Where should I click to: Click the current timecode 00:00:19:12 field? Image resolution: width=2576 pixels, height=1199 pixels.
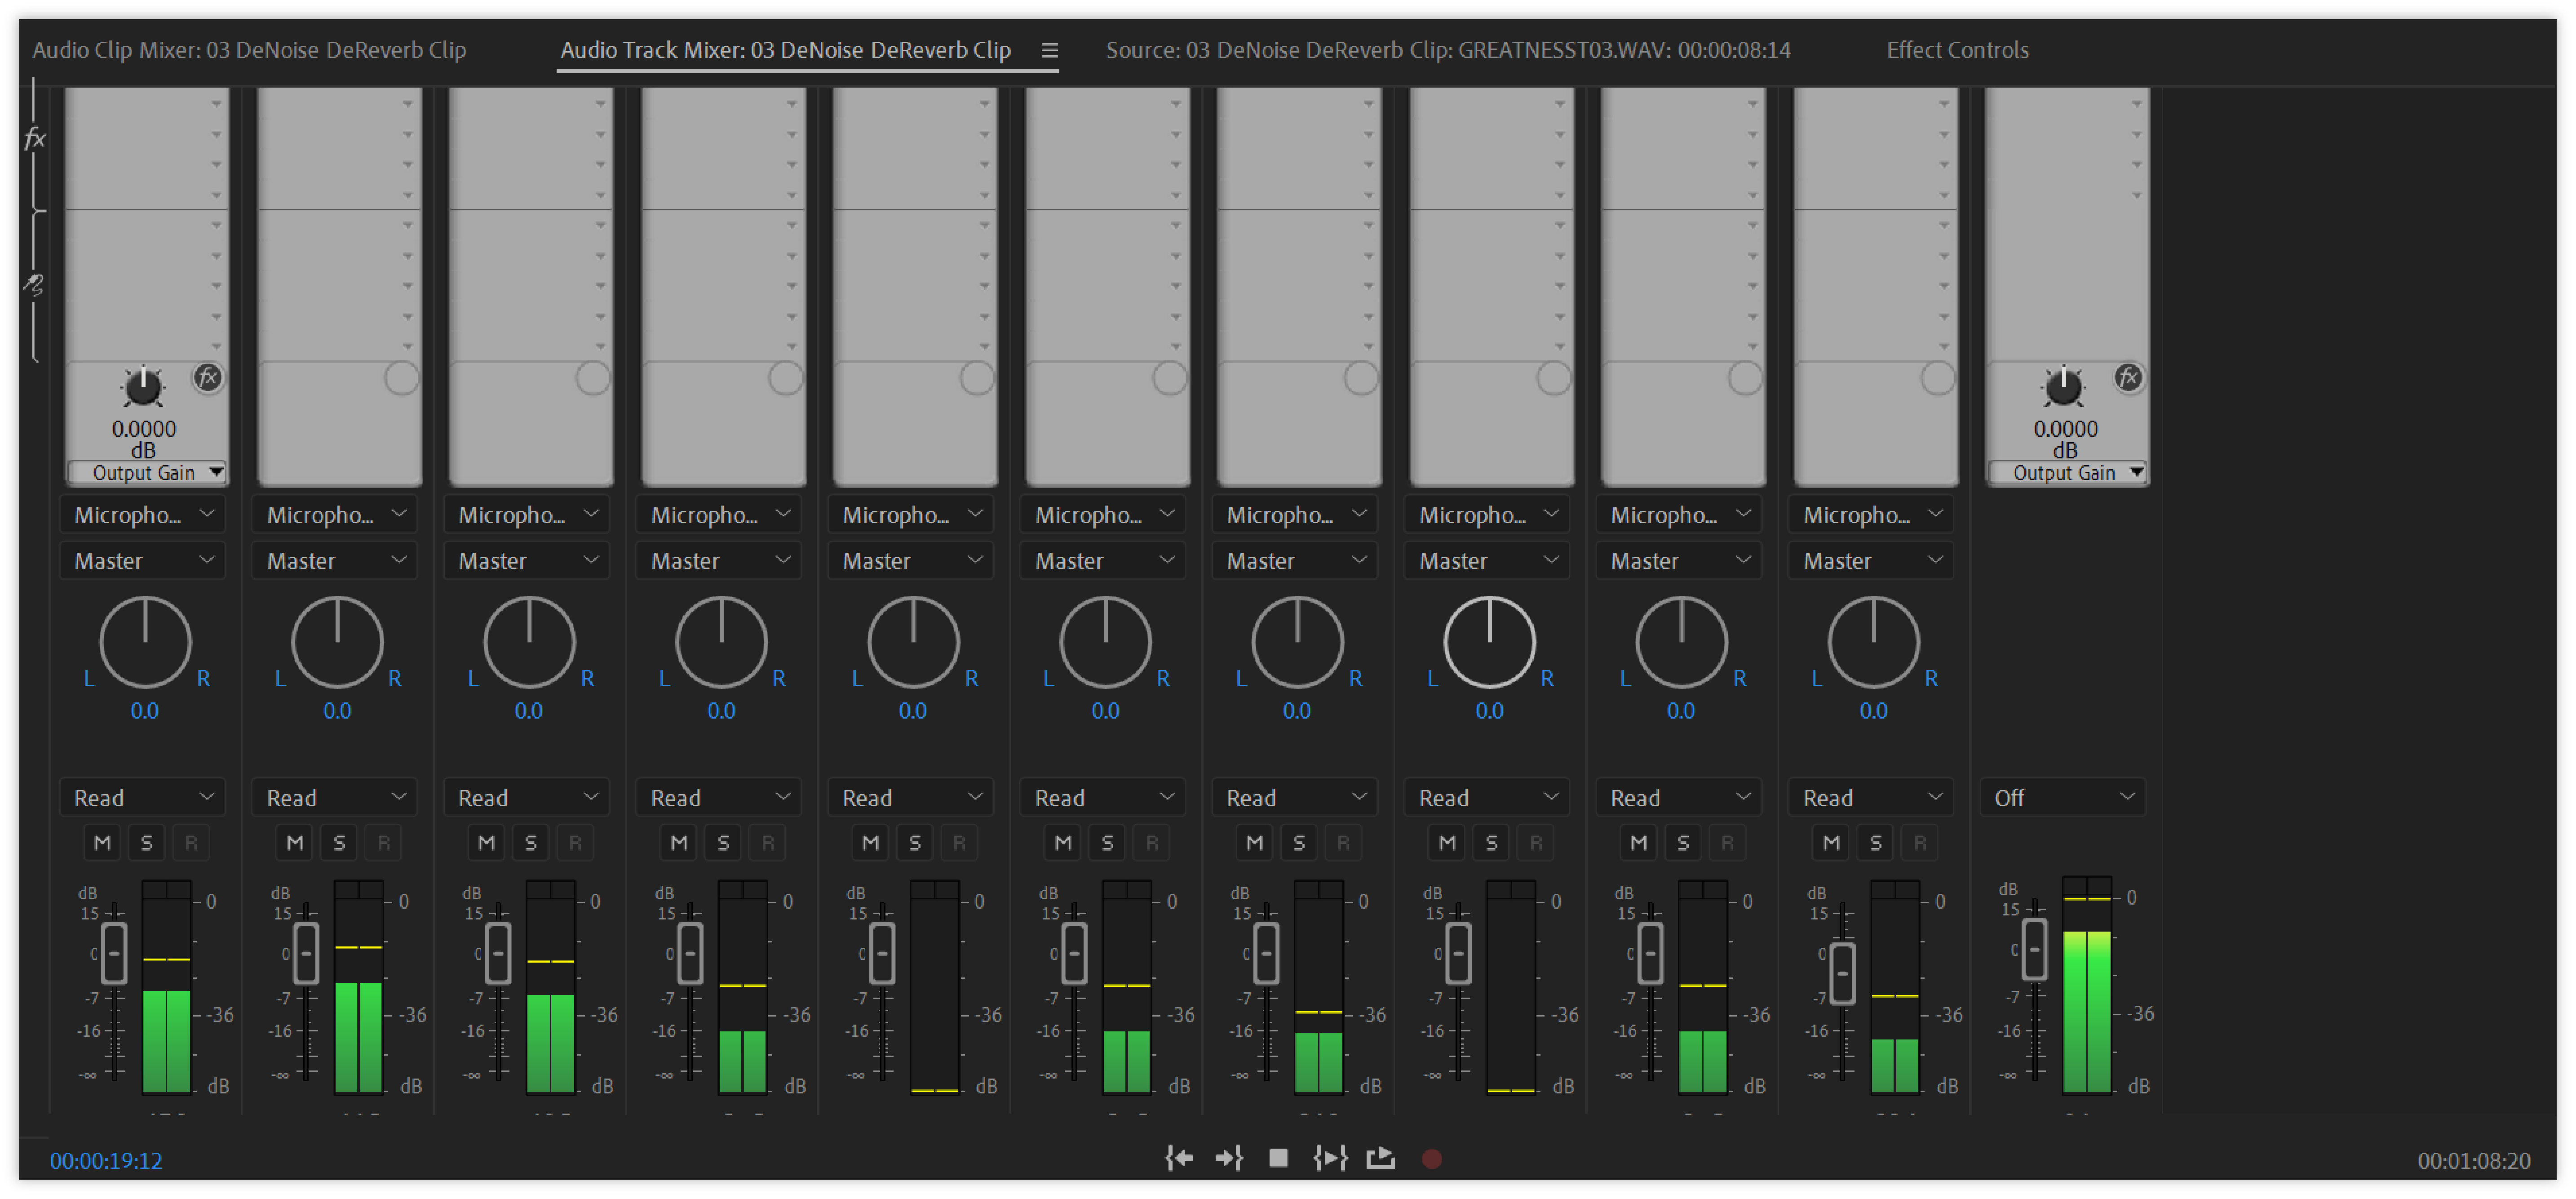[x=106, y=1161]
